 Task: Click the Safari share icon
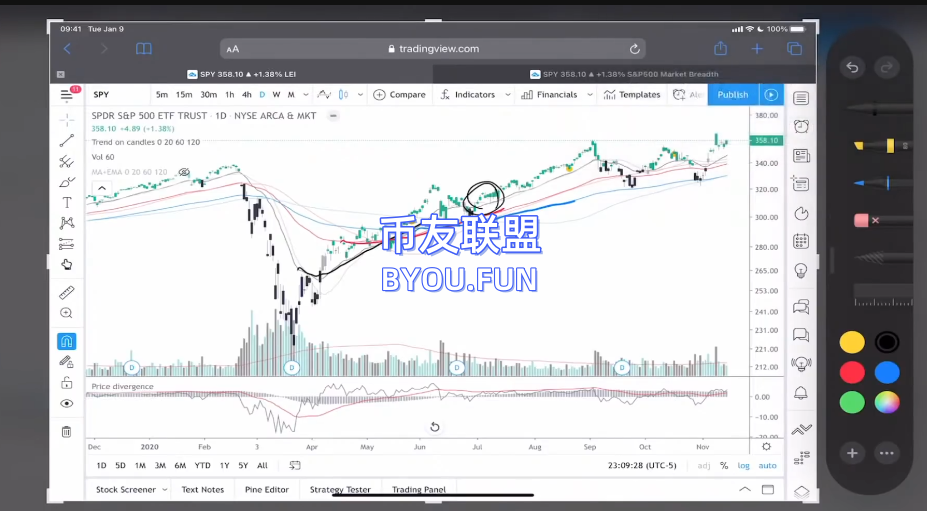pos(720,48)
